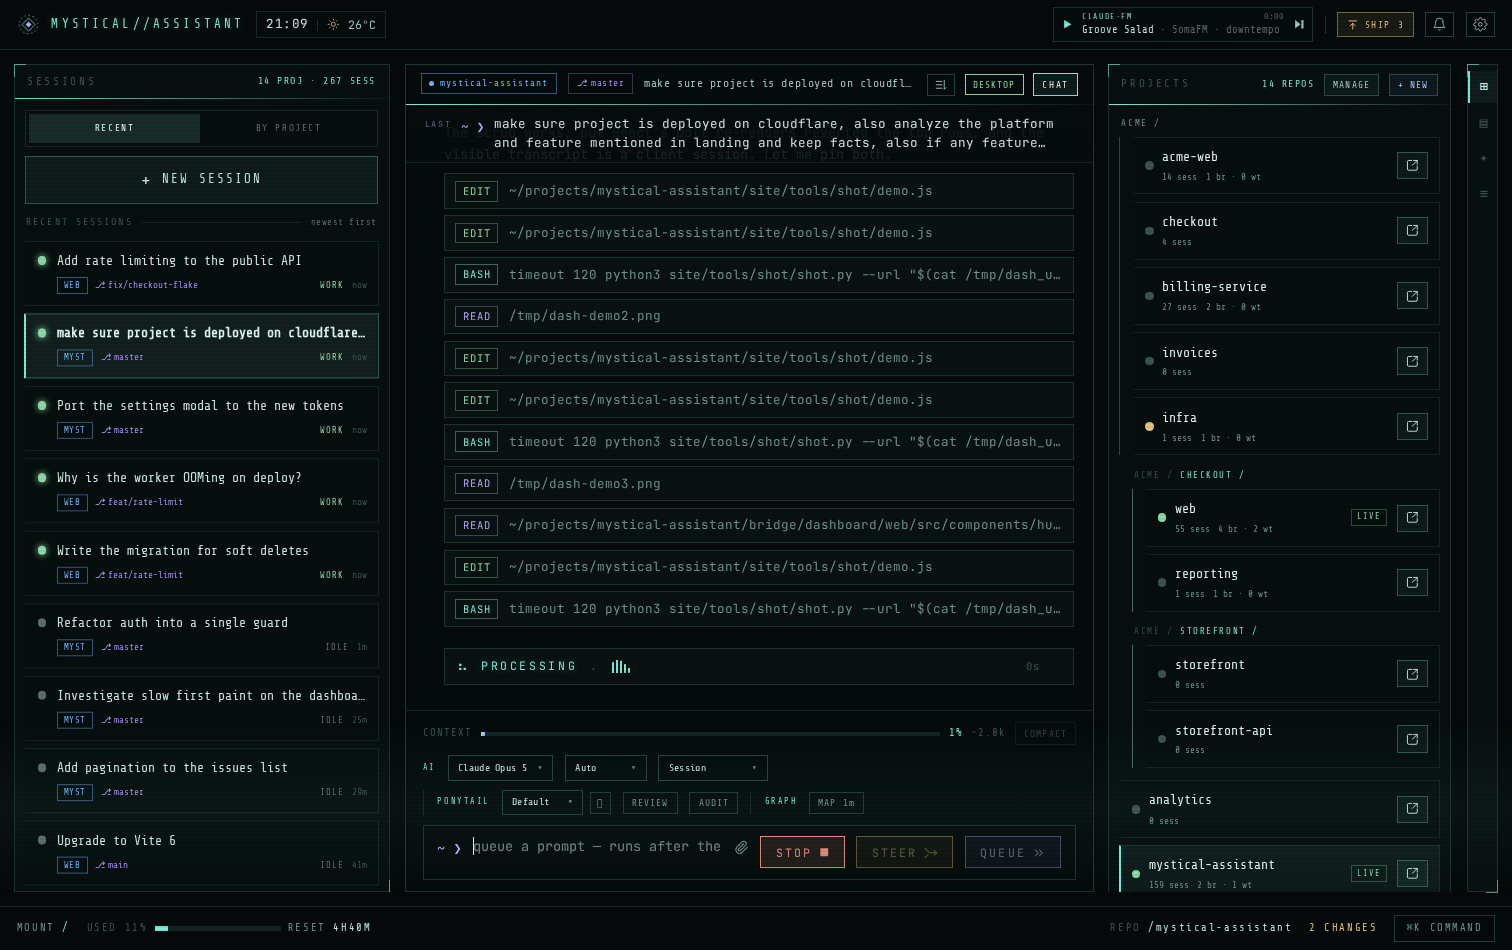Select stacked rows icon in right rail

point(1483,123)
